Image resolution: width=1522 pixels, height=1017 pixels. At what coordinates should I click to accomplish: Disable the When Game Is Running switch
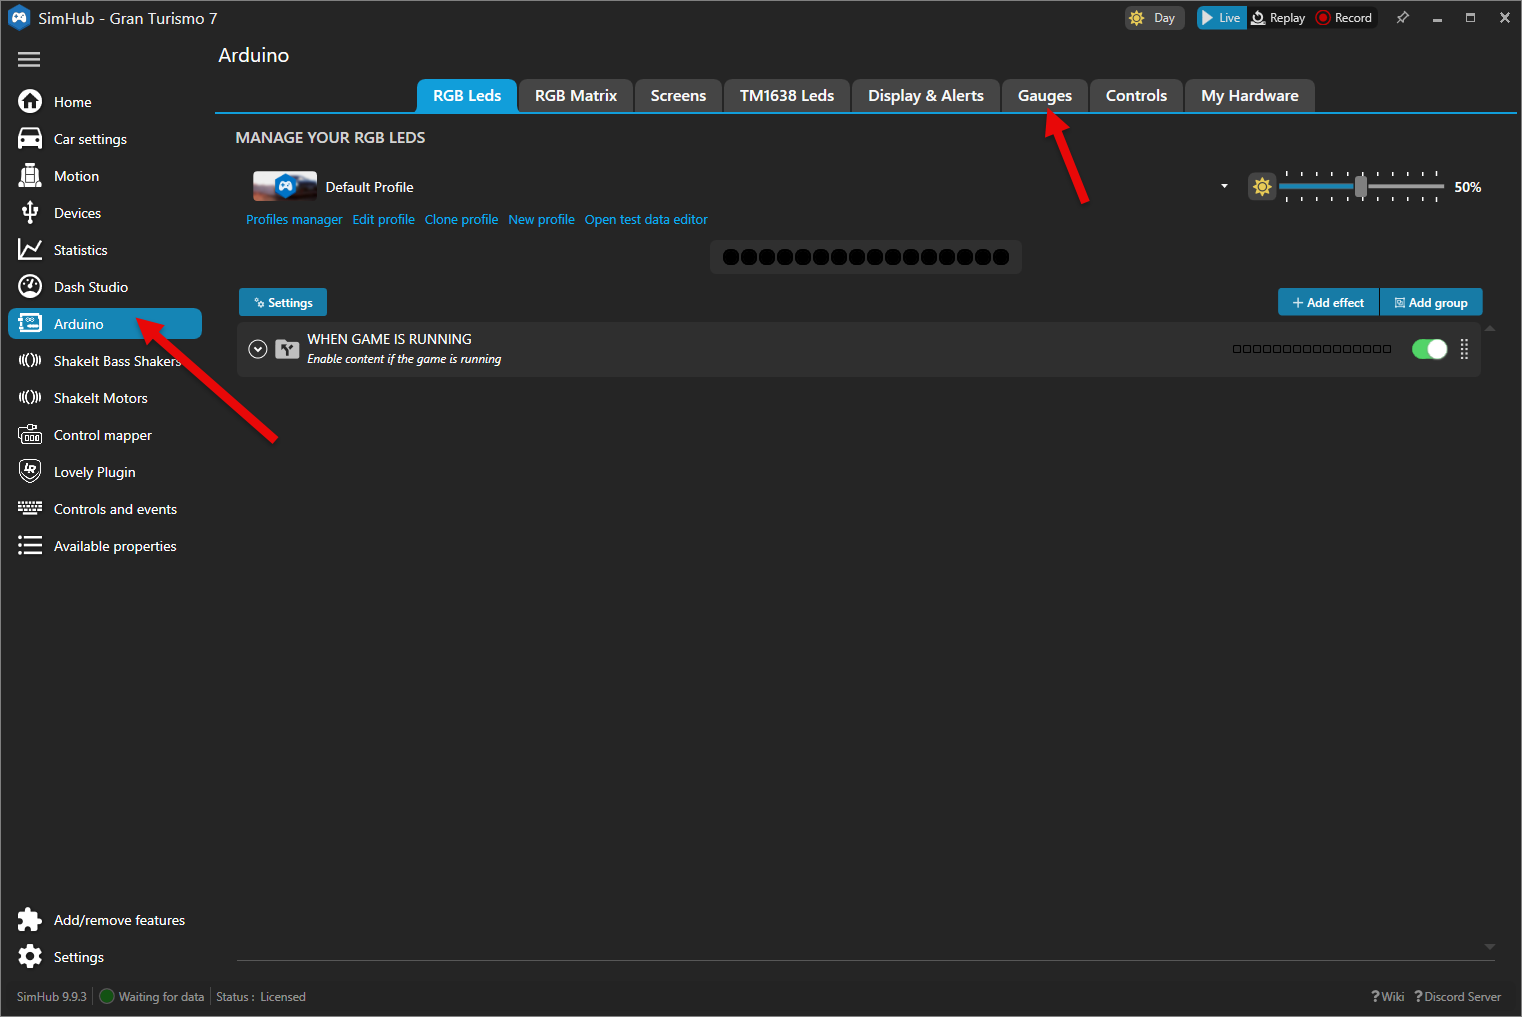(1429, 349)
